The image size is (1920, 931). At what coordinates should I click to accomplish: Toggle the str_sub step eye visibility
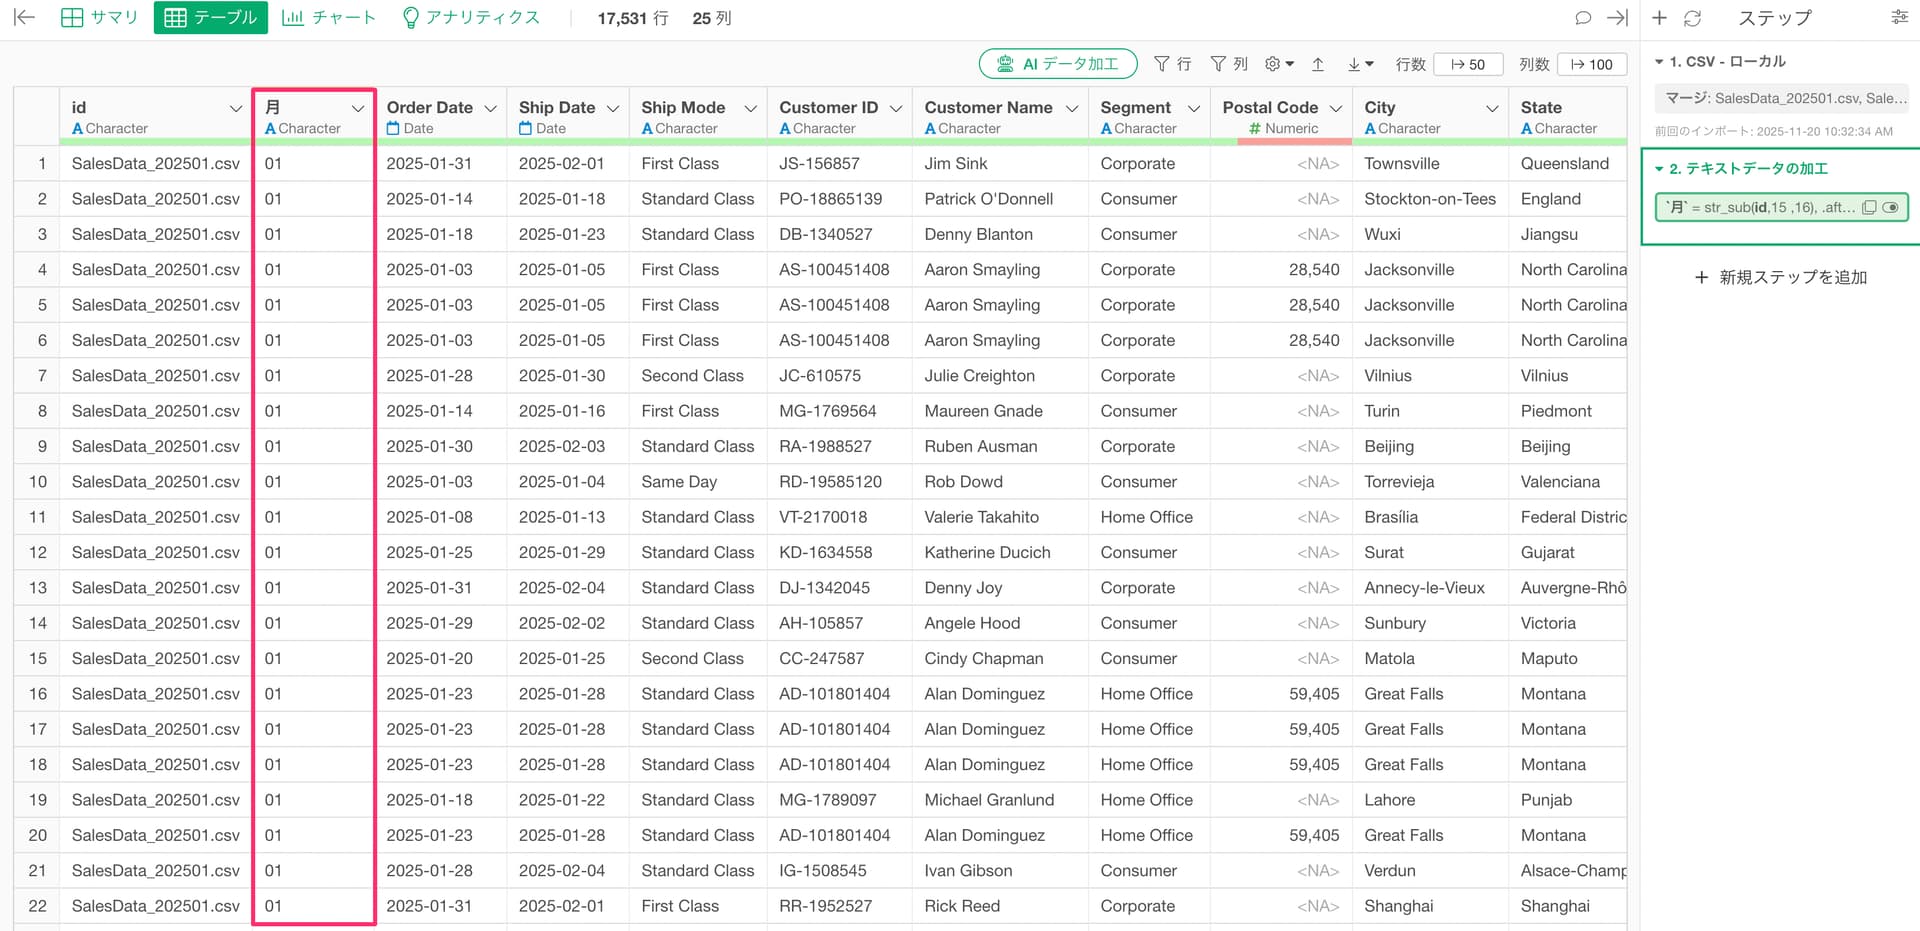click(1890, 207)
